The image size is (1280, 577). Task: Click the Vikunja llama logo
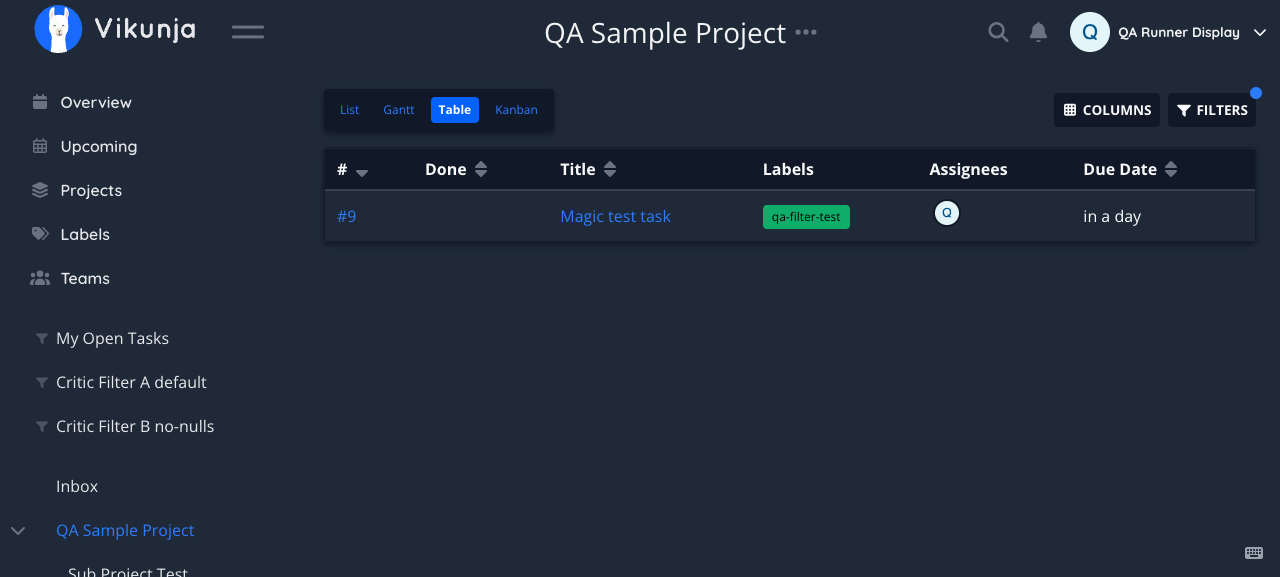pyautogui.click(x=58, y=29)
